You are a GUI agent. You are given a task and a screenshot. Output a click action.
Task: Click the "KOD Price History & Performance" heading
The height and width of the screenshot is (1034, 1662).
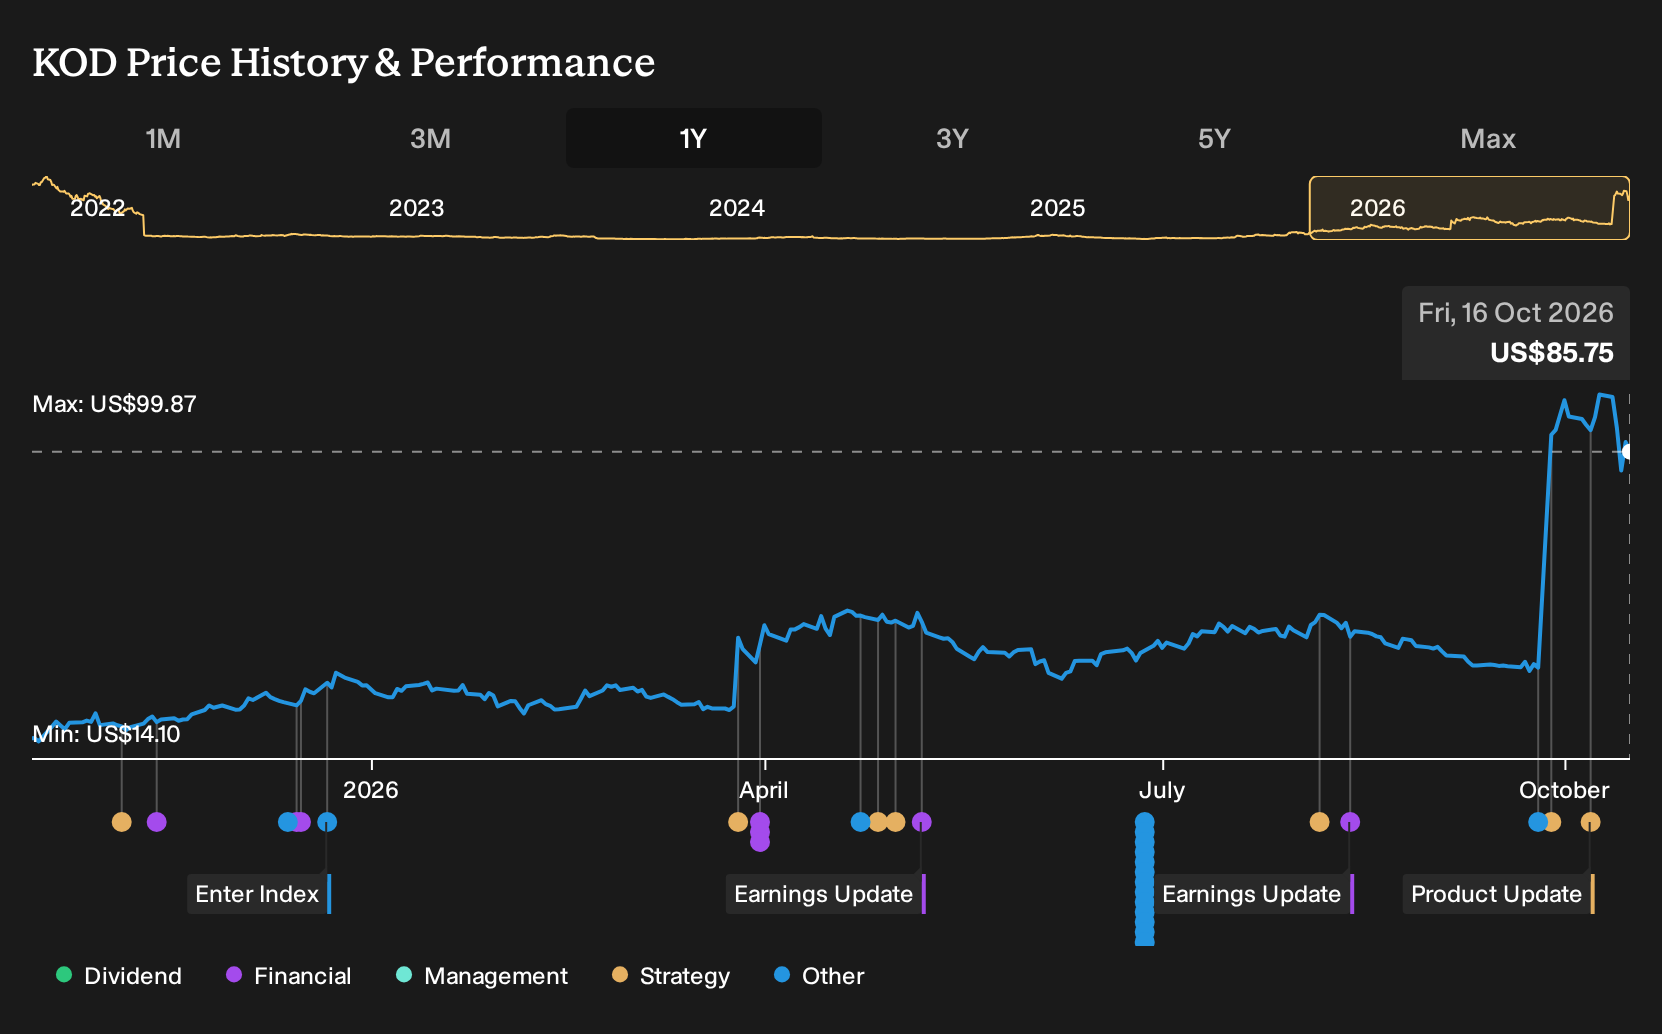click(x=344, y=62)
